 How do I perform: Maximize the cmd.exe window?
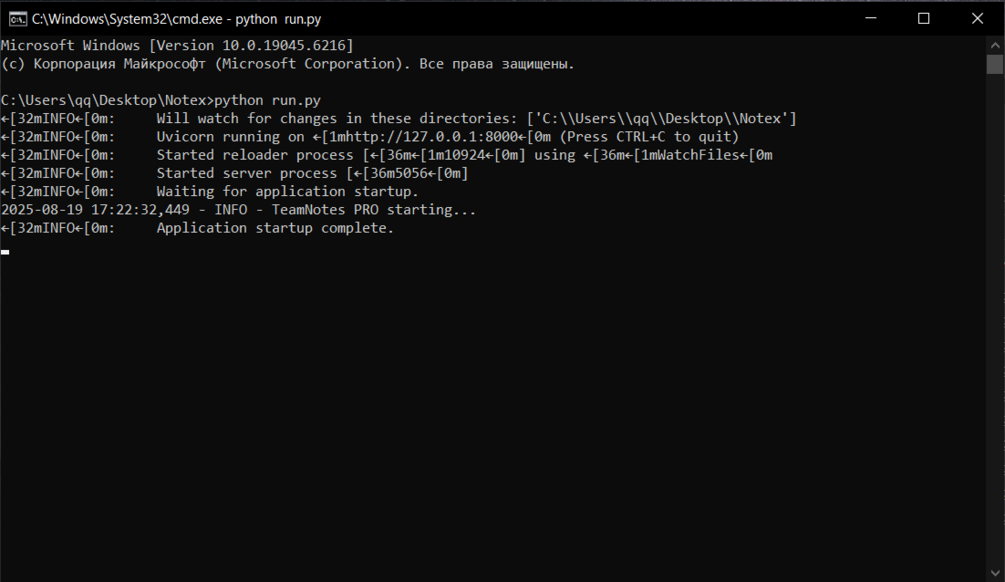924,19
